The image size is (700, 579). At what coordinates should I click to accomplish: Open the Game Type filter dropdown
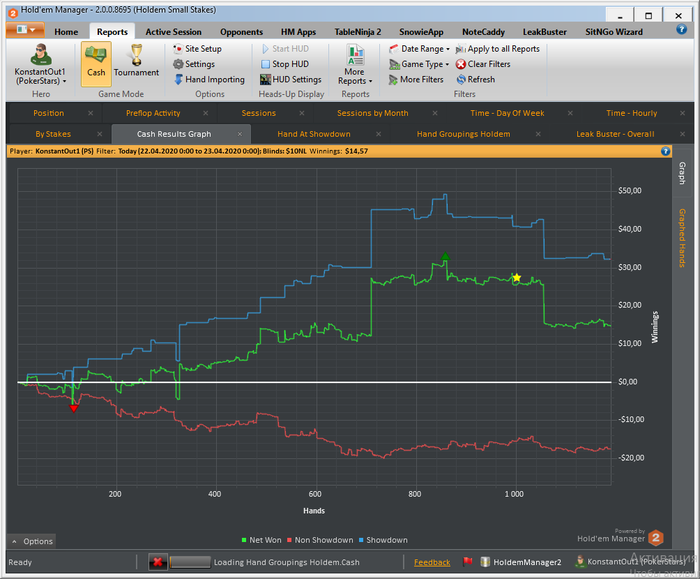point(419,64)
